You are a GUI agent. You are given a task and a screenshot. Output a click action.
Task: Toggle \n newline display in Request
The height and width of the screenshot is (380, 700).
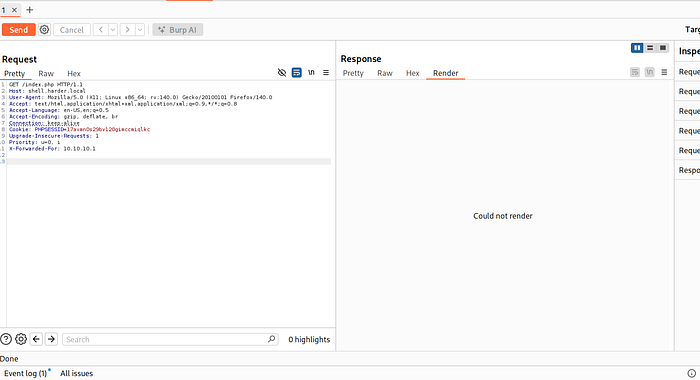click(311, 73)
